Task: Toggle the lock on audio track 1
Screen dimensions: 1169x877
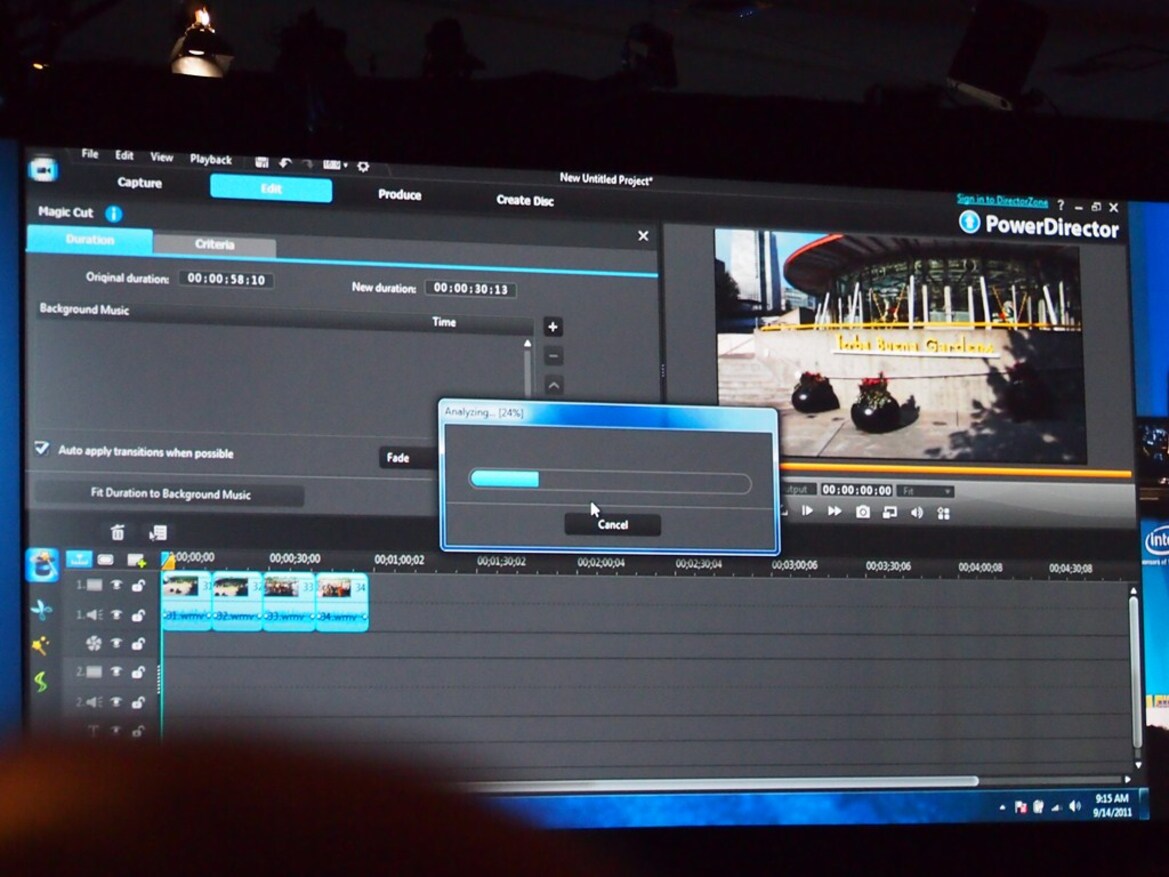Action: [138, 615]
